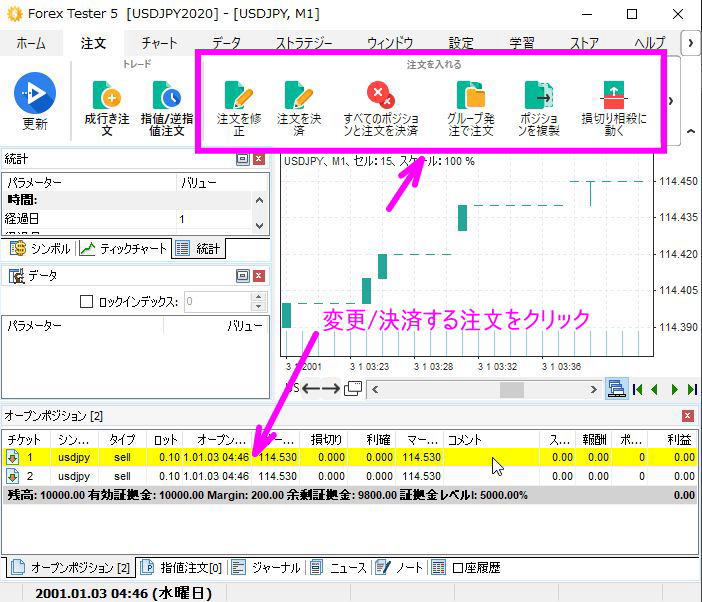Click the chart window copy icon
The image size is (702, 602).
click(353, 388)
